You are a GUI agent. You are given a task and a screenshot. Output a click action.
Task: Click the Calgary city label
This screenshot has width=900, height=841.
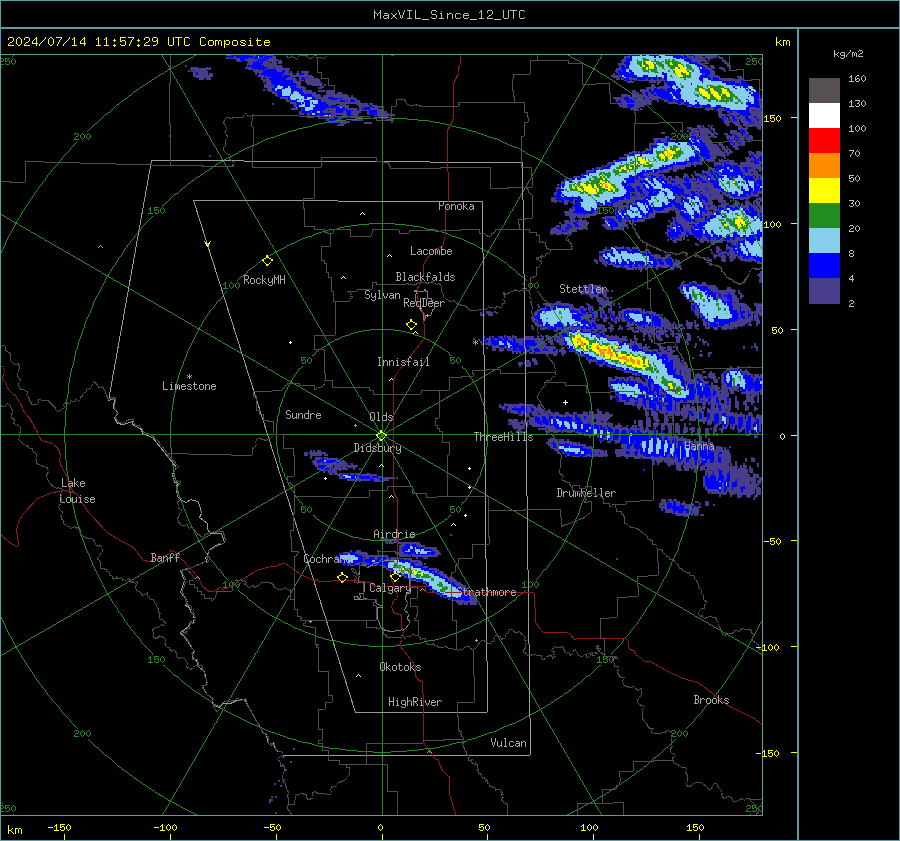pyautogui.click(x=390, y=588)
